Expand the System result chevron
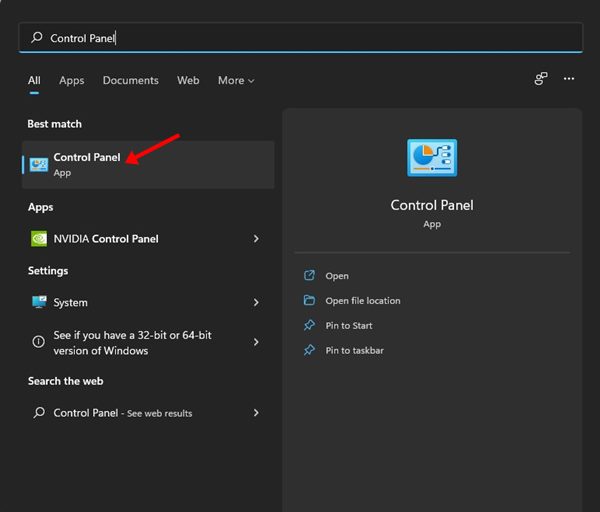Image resolution: width=600 pixels, height=512 pixels. pos(256,302)
